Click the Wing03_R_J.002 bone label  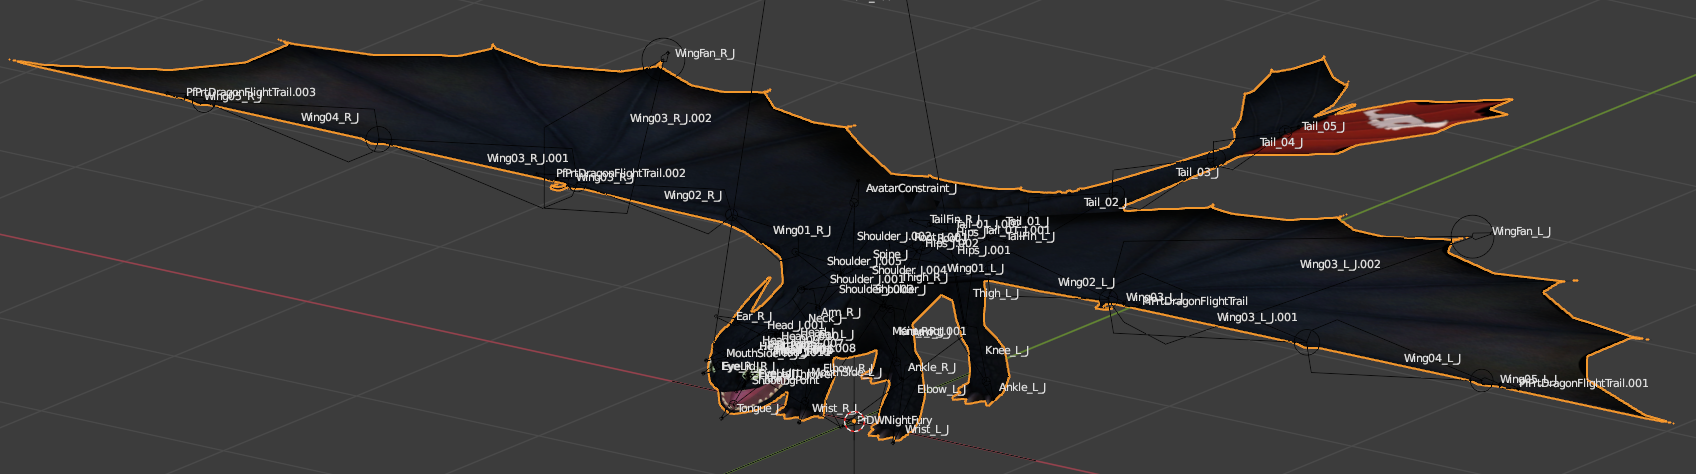coord(671,119)
